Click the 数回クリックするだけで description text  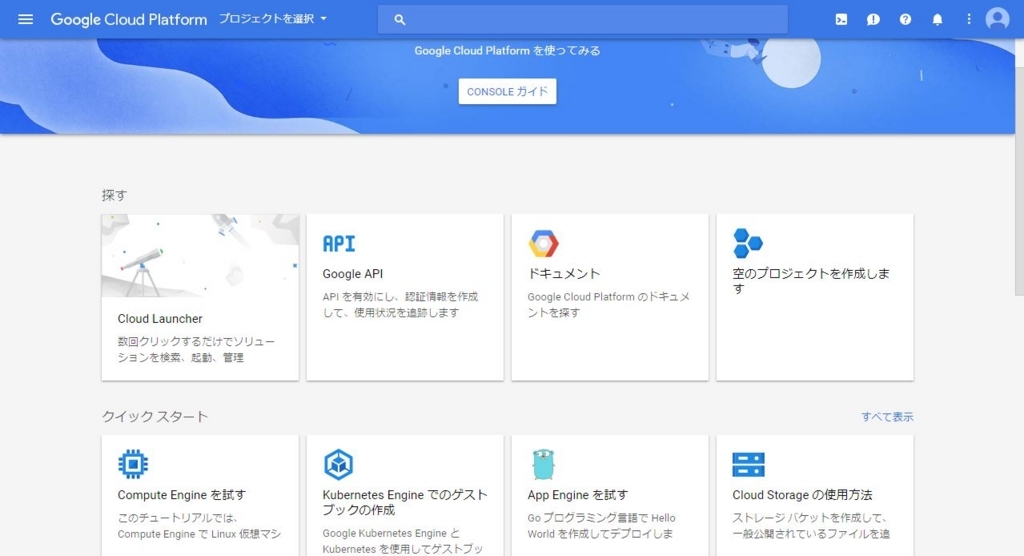[x=197, y=350]
